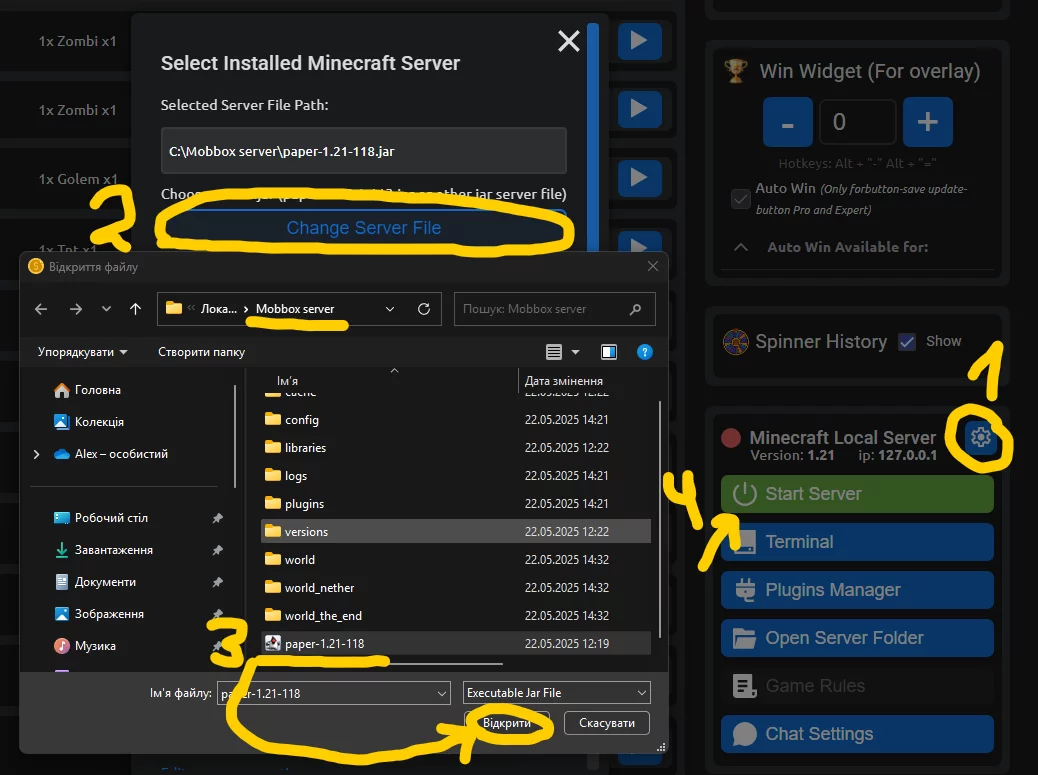Image resolution: width=1038 pixels, height=775 pixels.
Task: Unpin Робочий стіл pin icon
Action: pyautogui.click(x=217, y=518)
